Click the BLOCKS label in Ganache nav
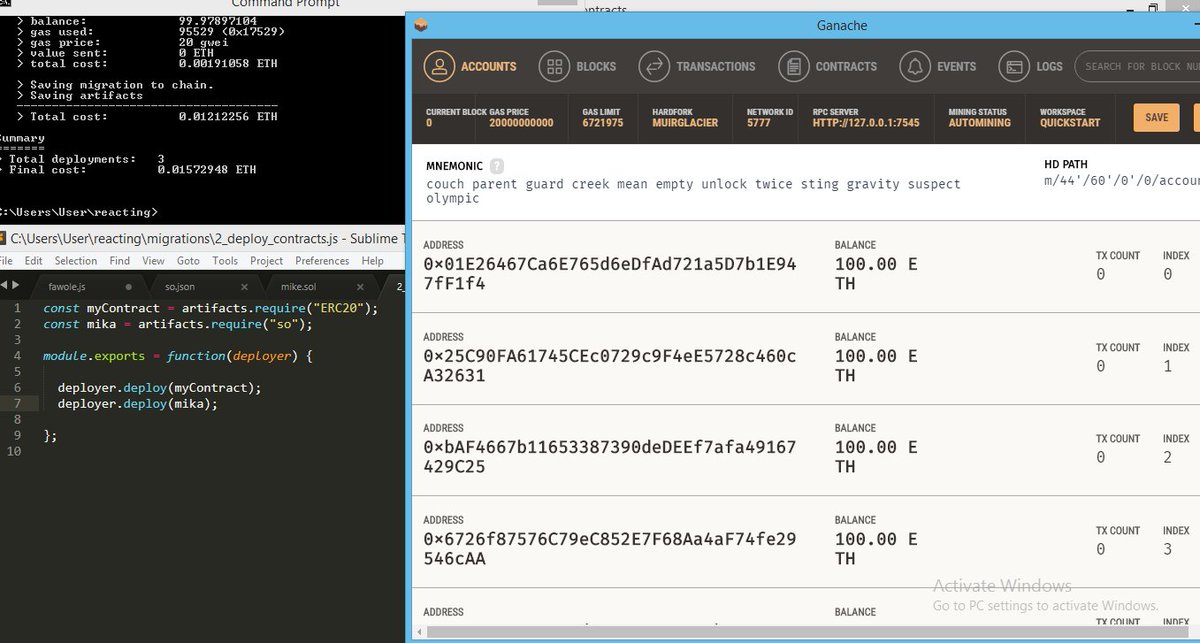This screenshot has height=643, width=1200. tap(596, 66)
